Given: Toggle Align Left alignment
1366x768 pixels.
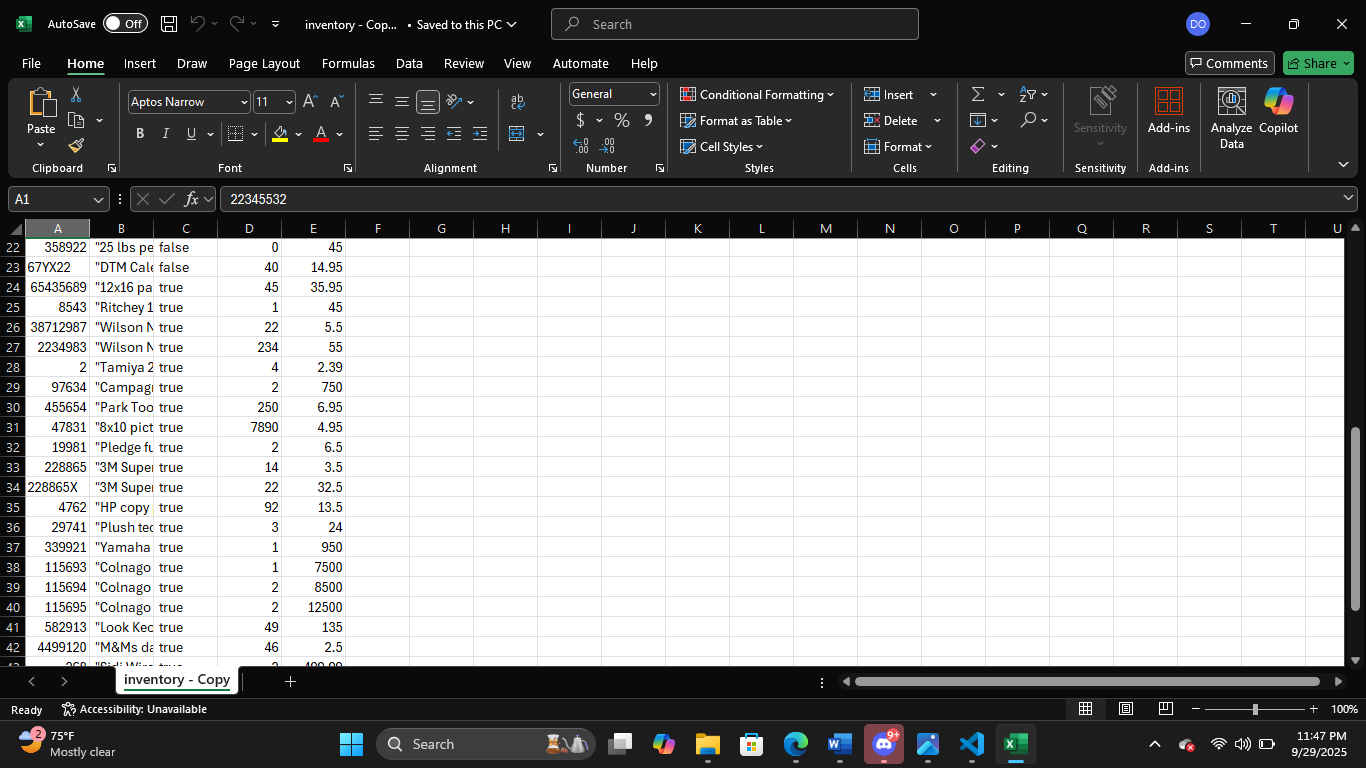Looking at the screenshot, I should coord(376,133).
